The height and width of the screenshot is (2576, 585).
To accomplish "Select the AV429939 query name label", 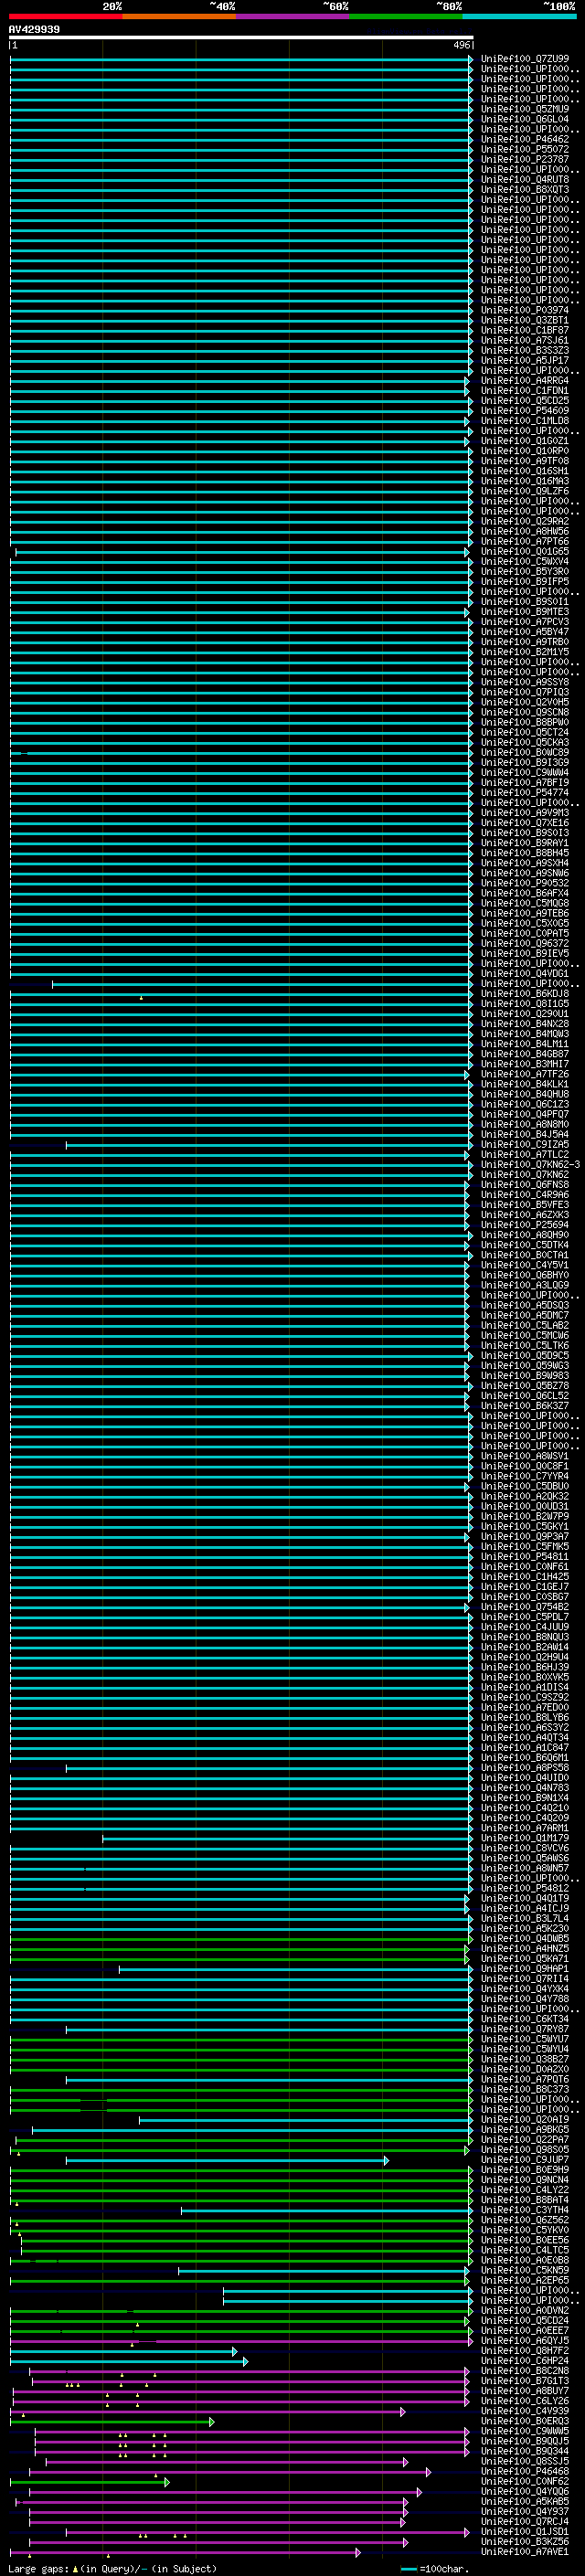I will coord(34,30).
